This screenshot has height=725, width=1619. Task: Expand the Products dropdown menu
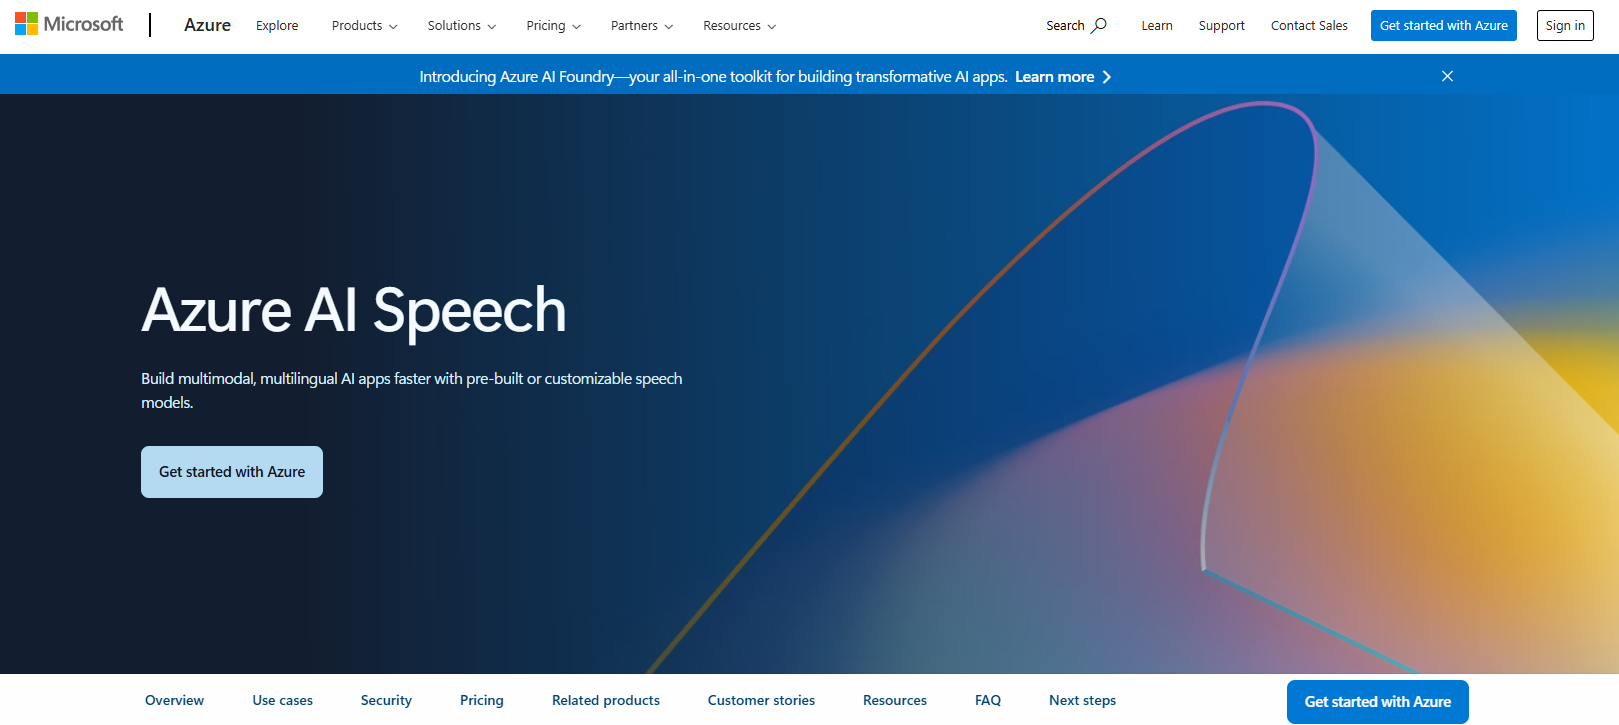click(x=364, y=26)
